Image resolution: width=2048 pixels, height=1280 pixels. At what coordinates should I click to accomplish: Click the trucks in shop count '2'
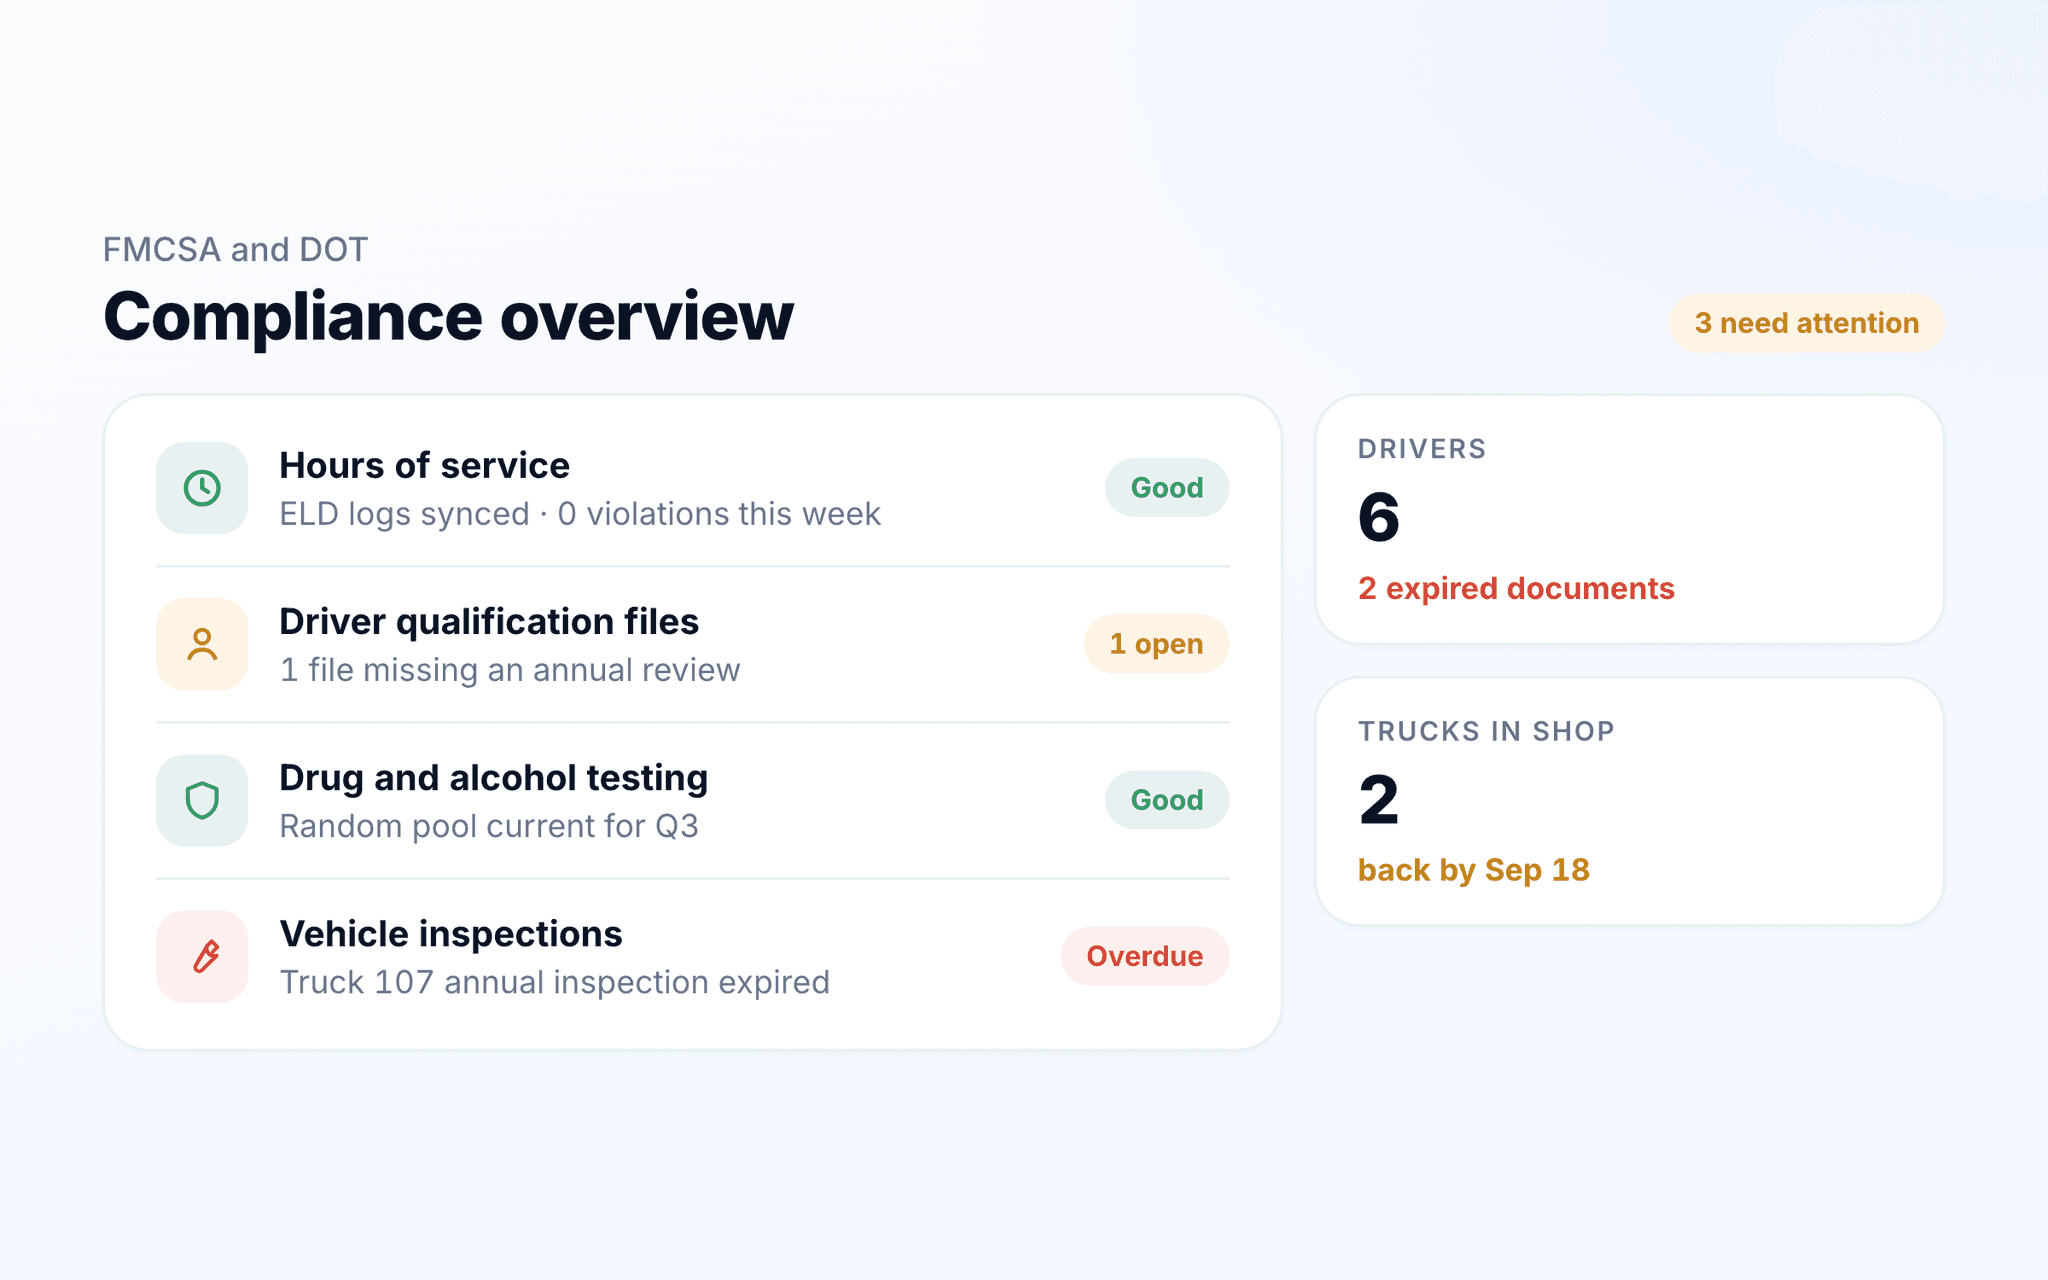tap(1379, 800)
